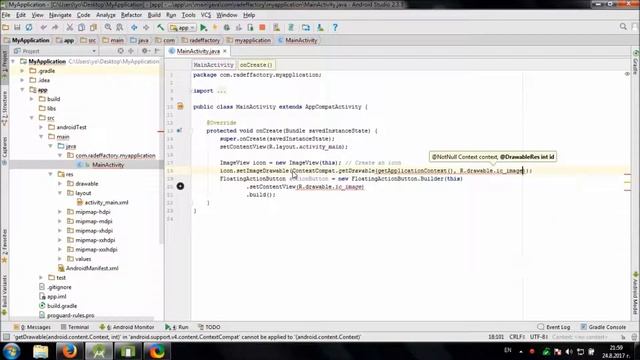Click the Open folder toolbar icon
Image resolution: width=640 pixels, height=360 pixels.
click(x=6, y=27)
